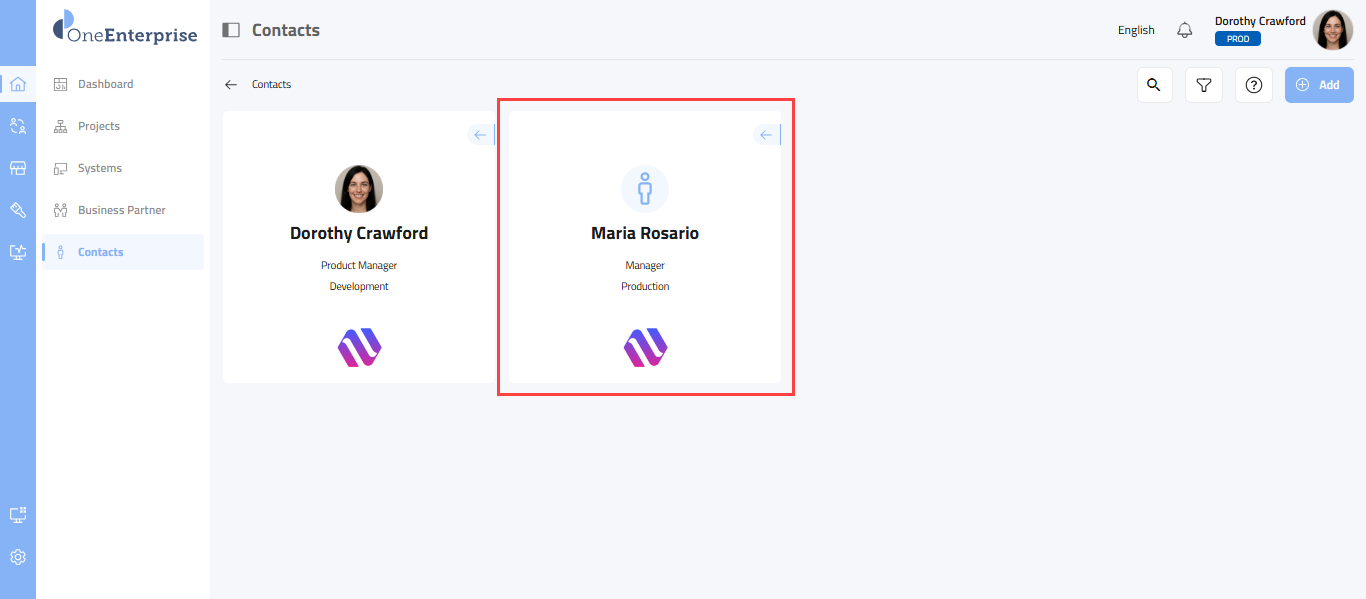Open the notifications bell
This screenshot has width=1366, height=599.
(1185, 30)
